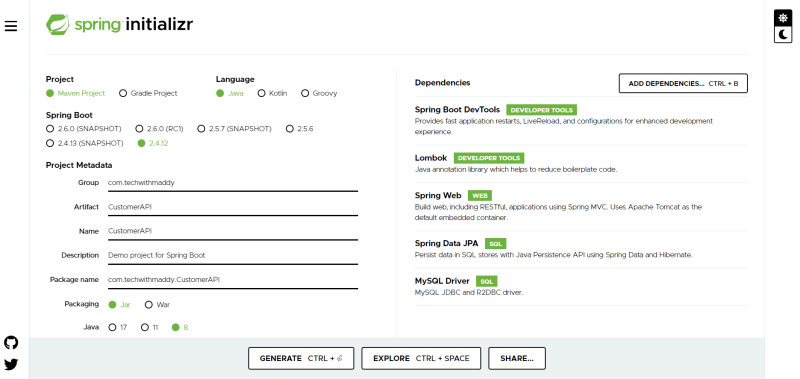This screenshot has height=379, width=800.
Task: Edit the Artifact input field
Action: click(x=233, y=207)
